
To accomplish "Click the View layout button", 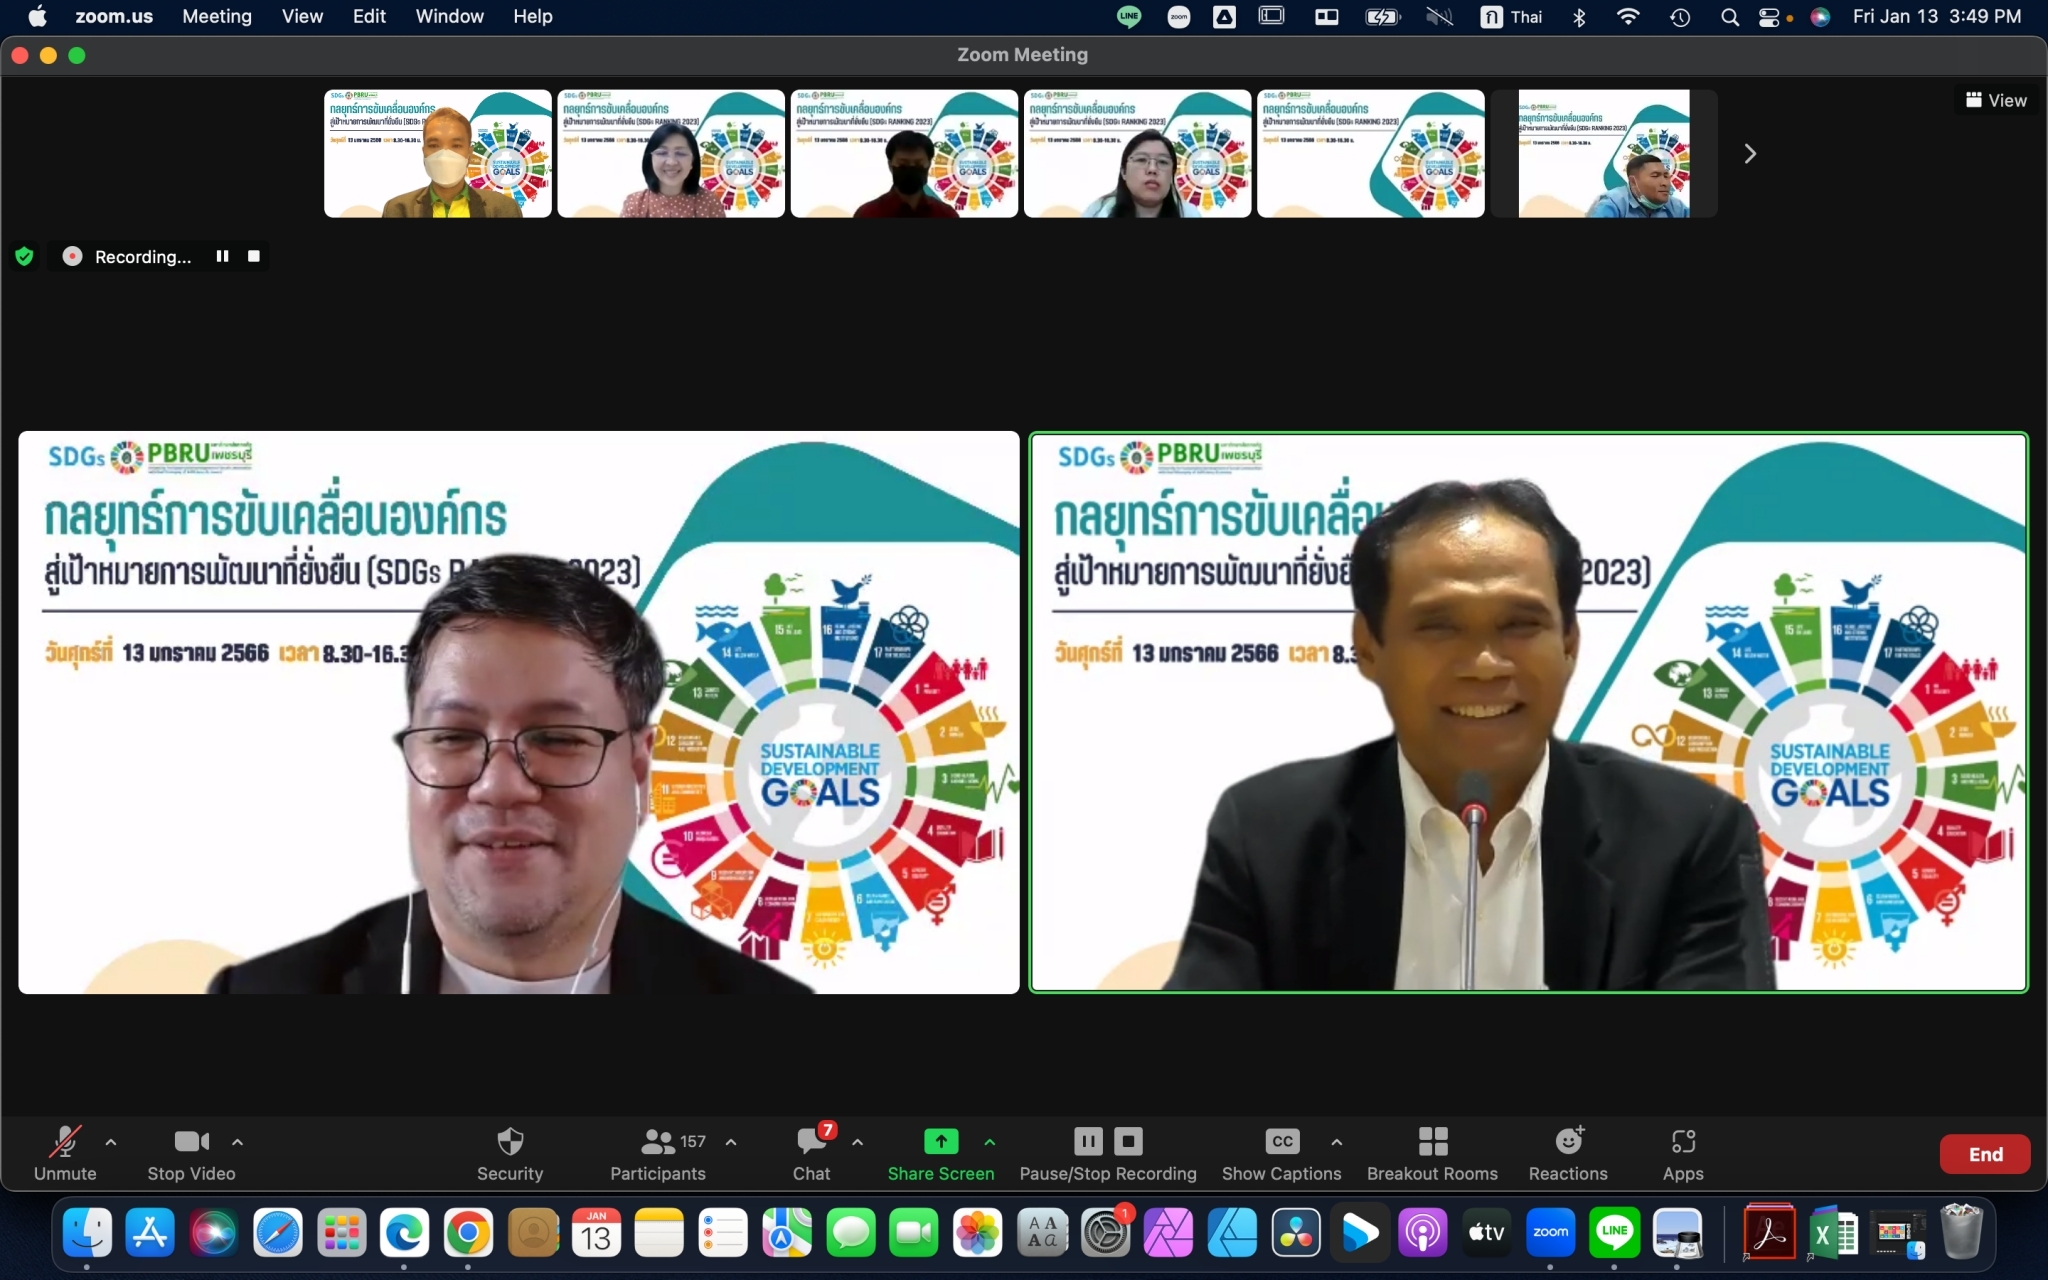I will (x=1996, y=100).
